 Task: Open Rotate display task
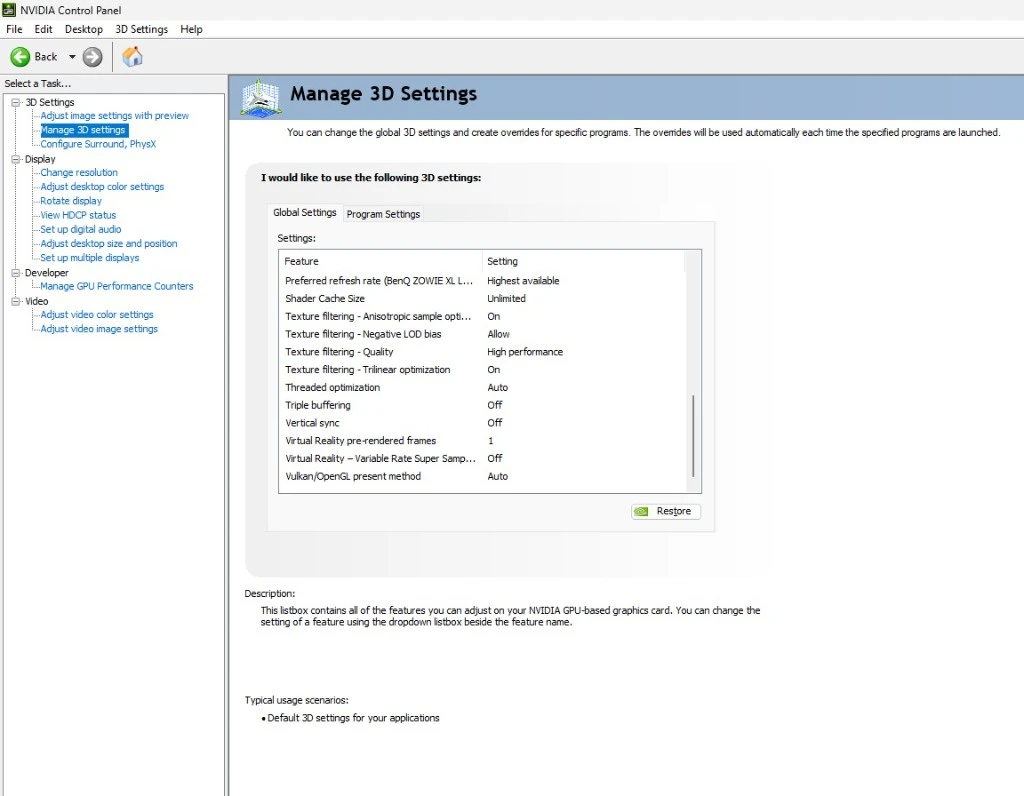71,201
